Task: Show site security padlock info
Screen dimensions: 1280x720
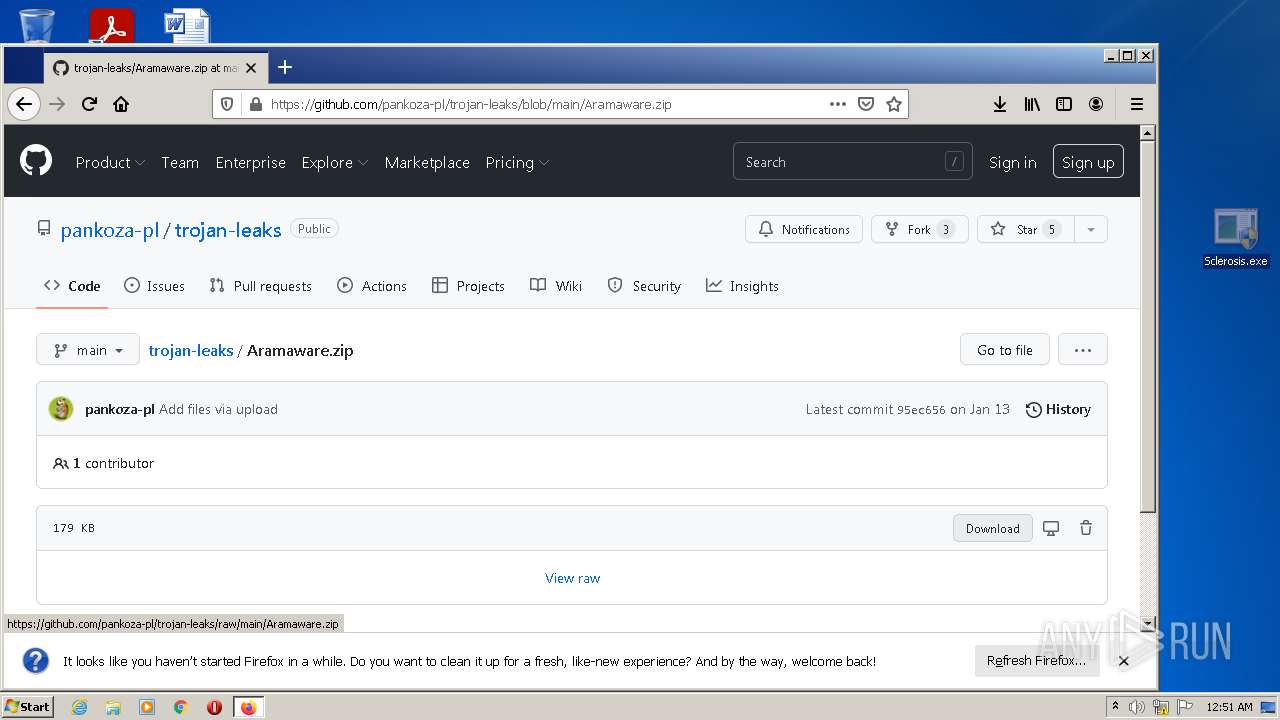Action: pyautogui.click(x=255, y=104)
